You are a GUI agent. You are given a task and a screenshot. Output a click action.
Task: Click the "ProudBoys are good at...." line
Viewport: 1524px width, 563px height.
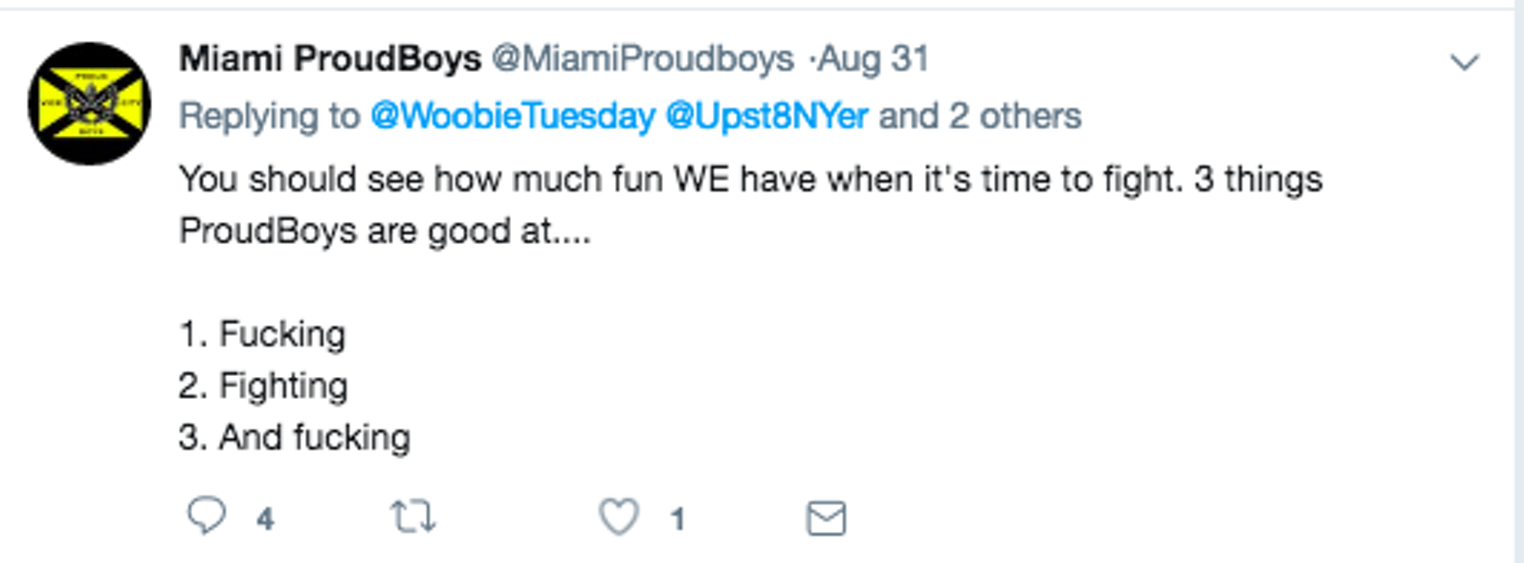tap(385, 231)
